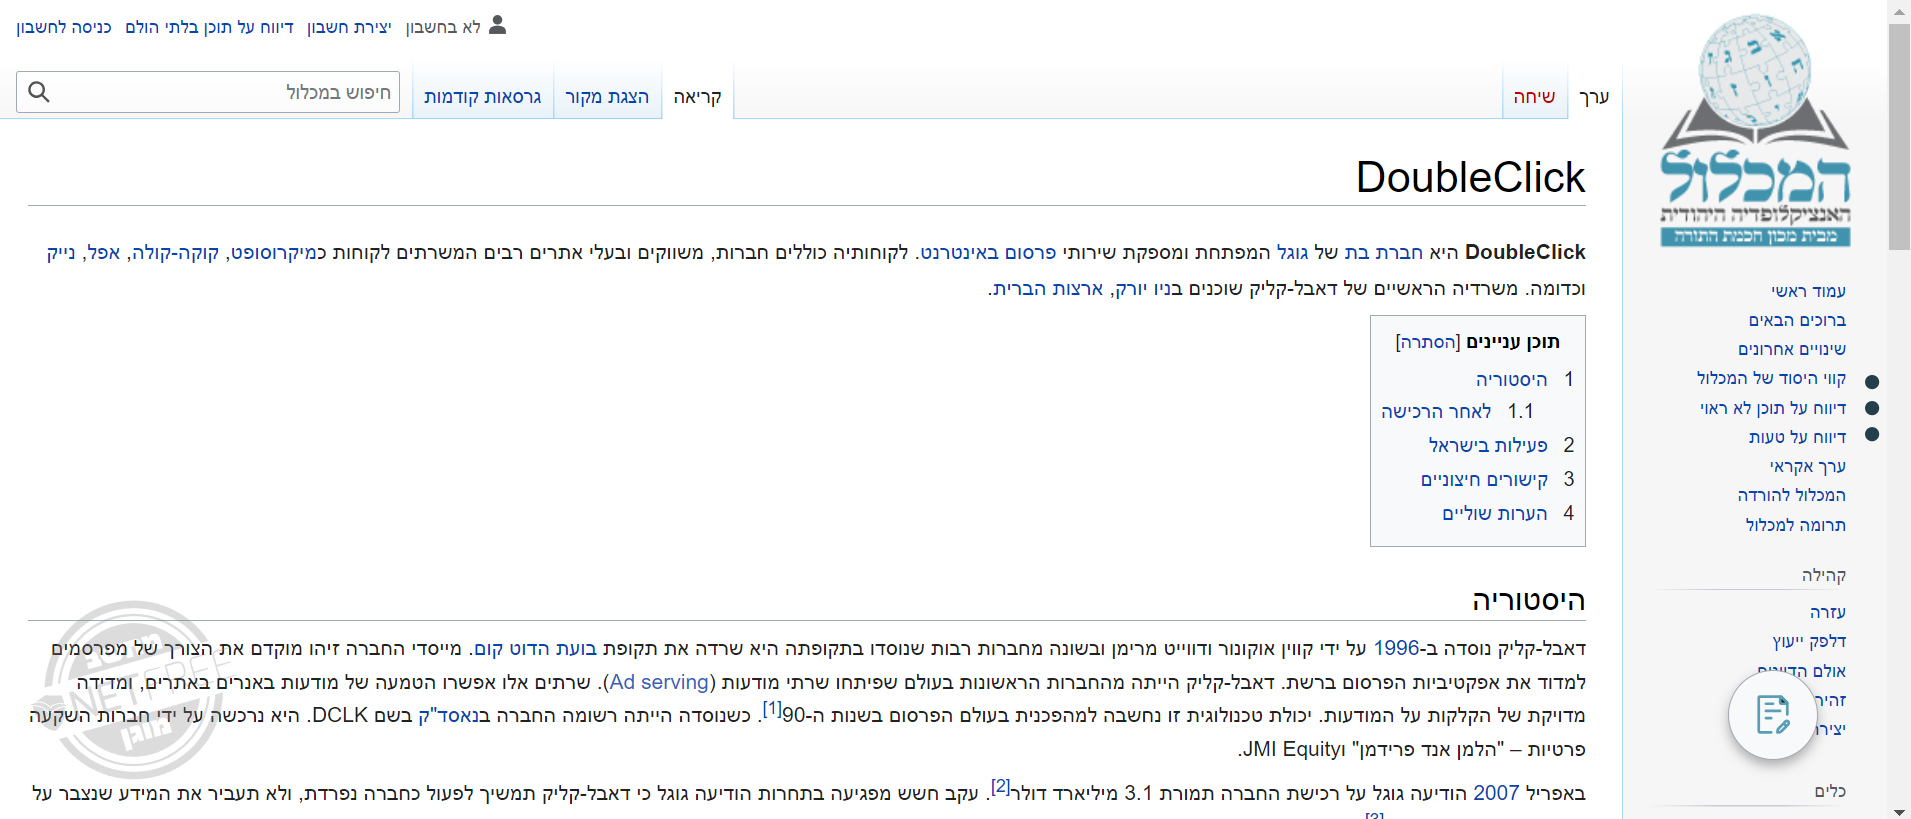Jump to 'קישורים חיצוניים' contents entry
The width and height of the screenshot is (1911, 819).
[x=1484, y=480]
